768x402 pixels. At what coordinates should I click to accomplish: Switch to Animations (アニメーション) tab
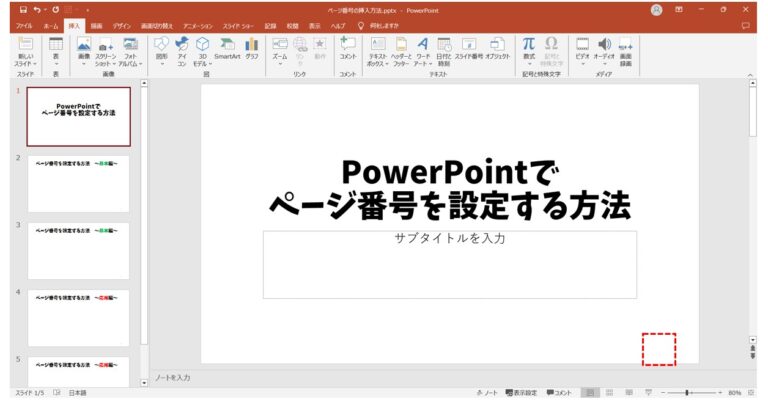[198, 26]
